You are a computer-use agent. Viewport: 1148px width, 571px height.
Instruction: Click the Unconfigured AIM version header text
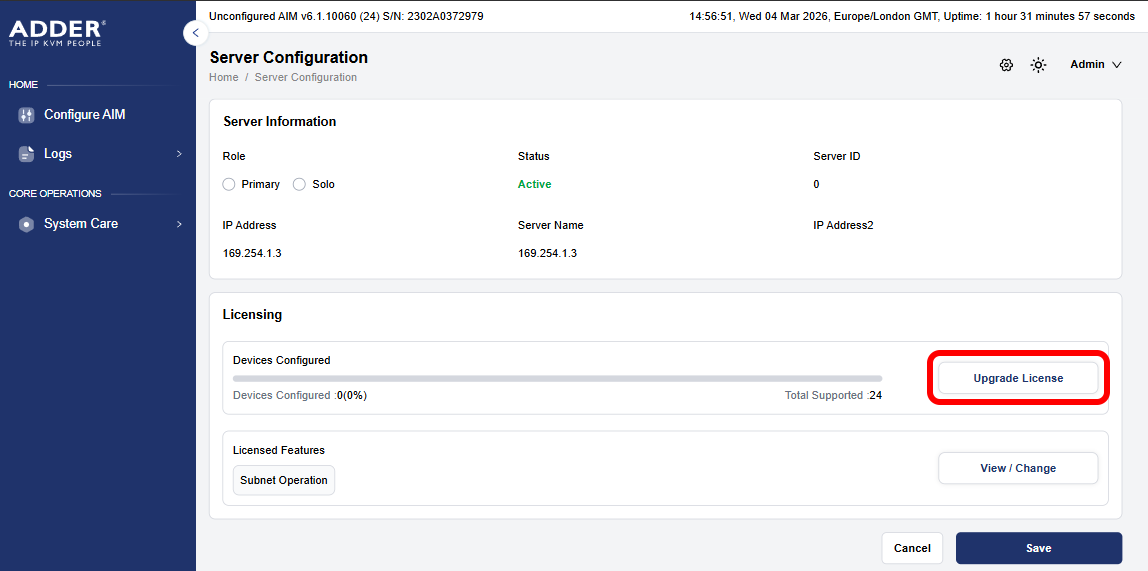346,16
